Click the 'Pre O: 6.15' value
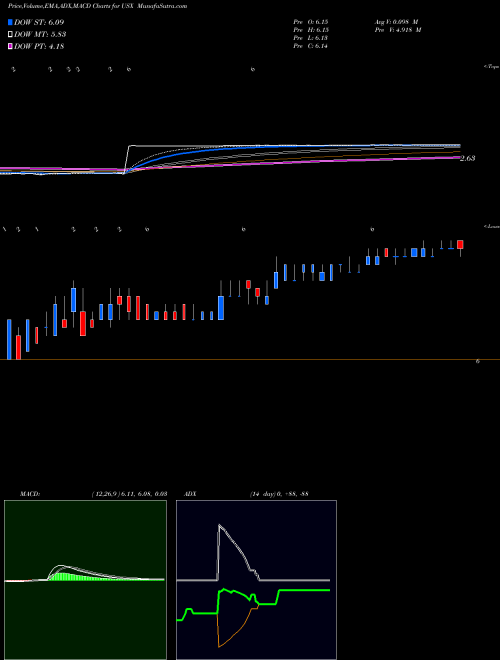Image resolution: width=500 pixels, height=660 pixels. coord(311,22)
